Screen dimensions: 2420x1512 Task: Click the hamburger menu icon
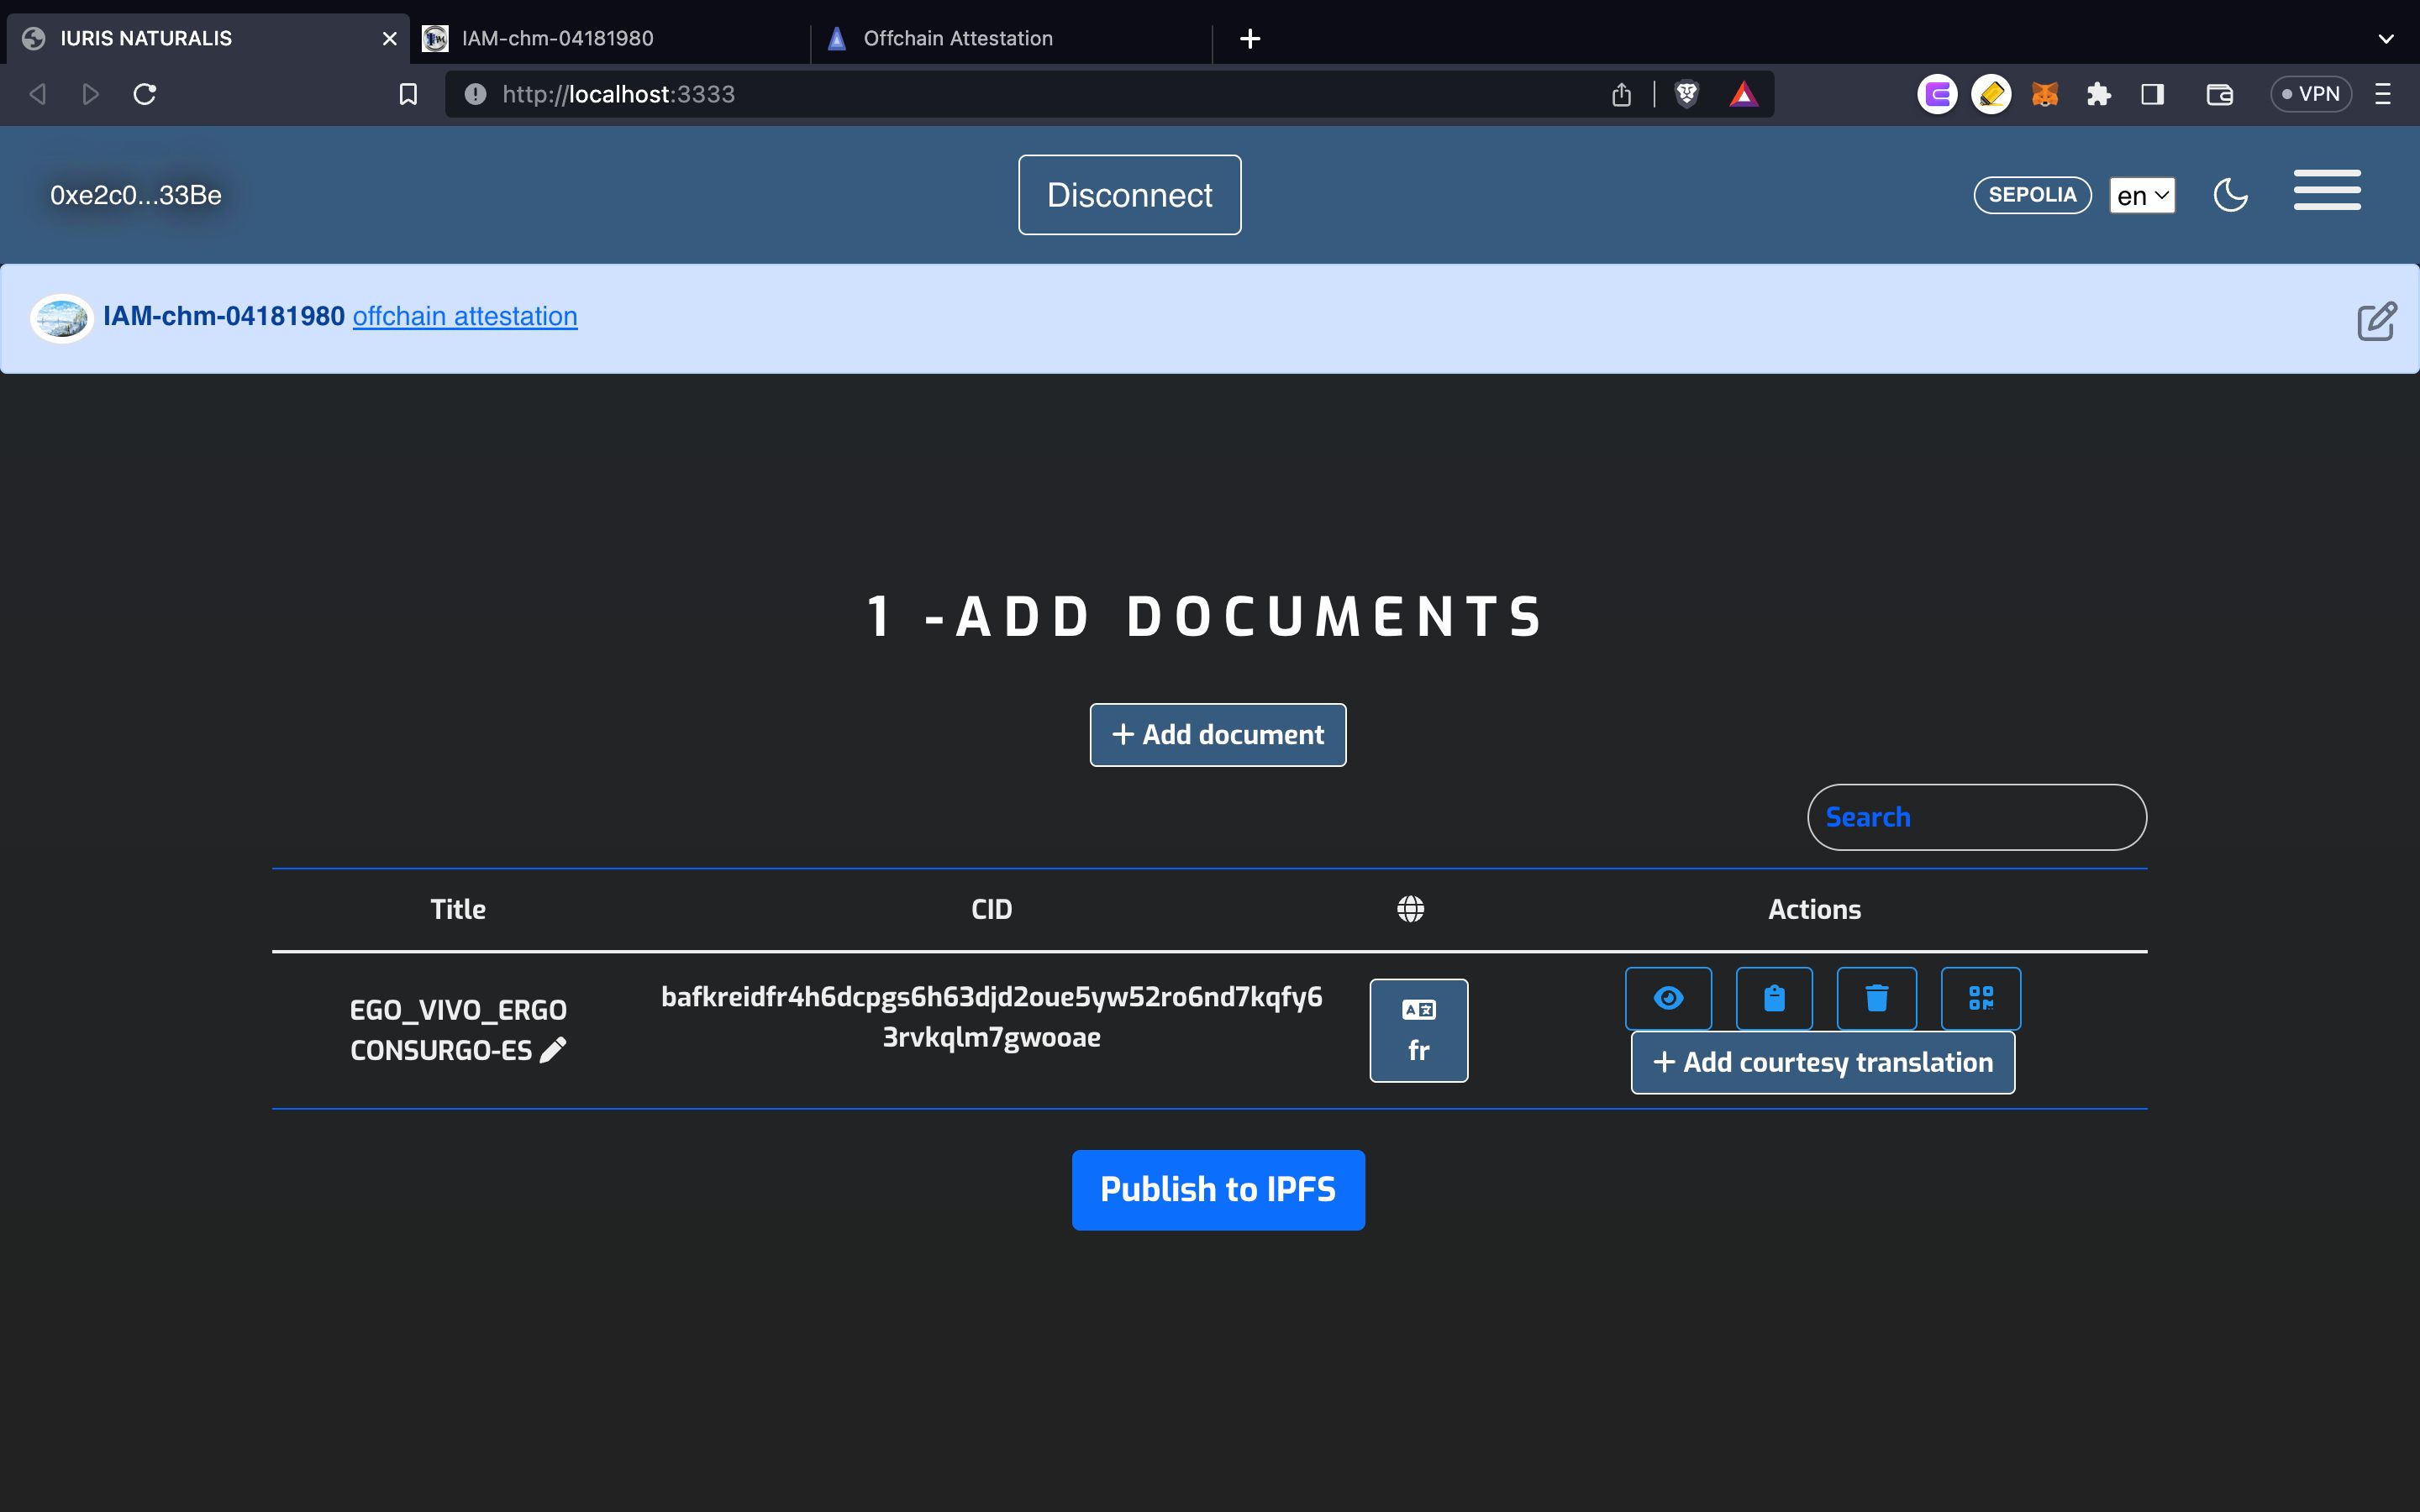pyautogui.click(x=2328, y=193)
